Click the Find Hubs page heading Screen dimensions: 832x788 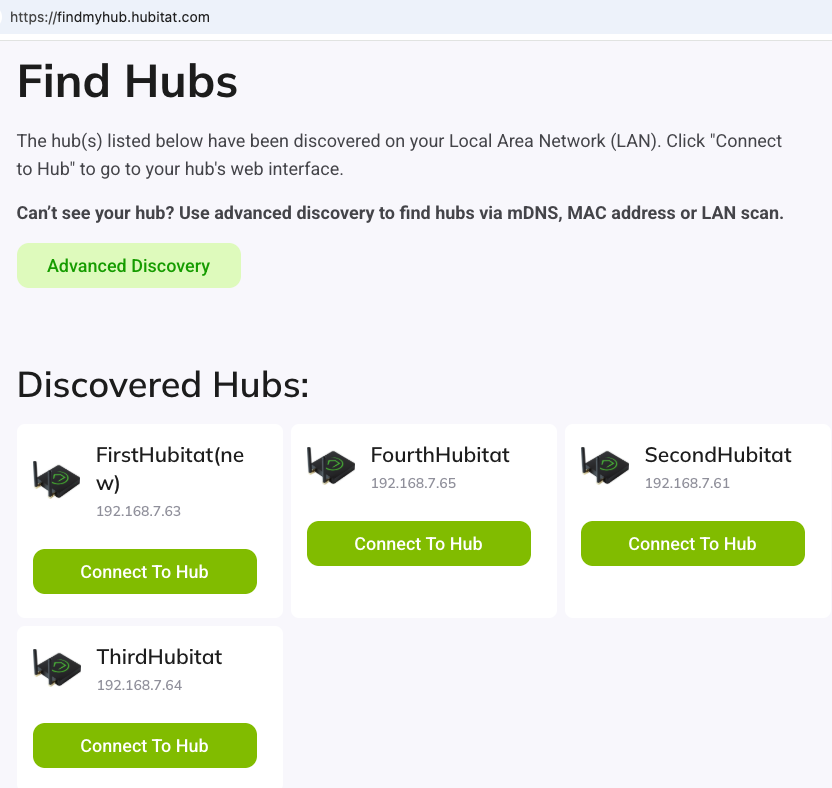(127, 82)
